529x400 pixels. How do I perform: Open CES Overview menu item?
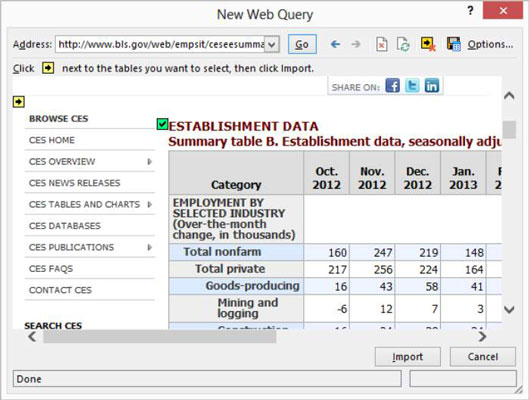62,162
